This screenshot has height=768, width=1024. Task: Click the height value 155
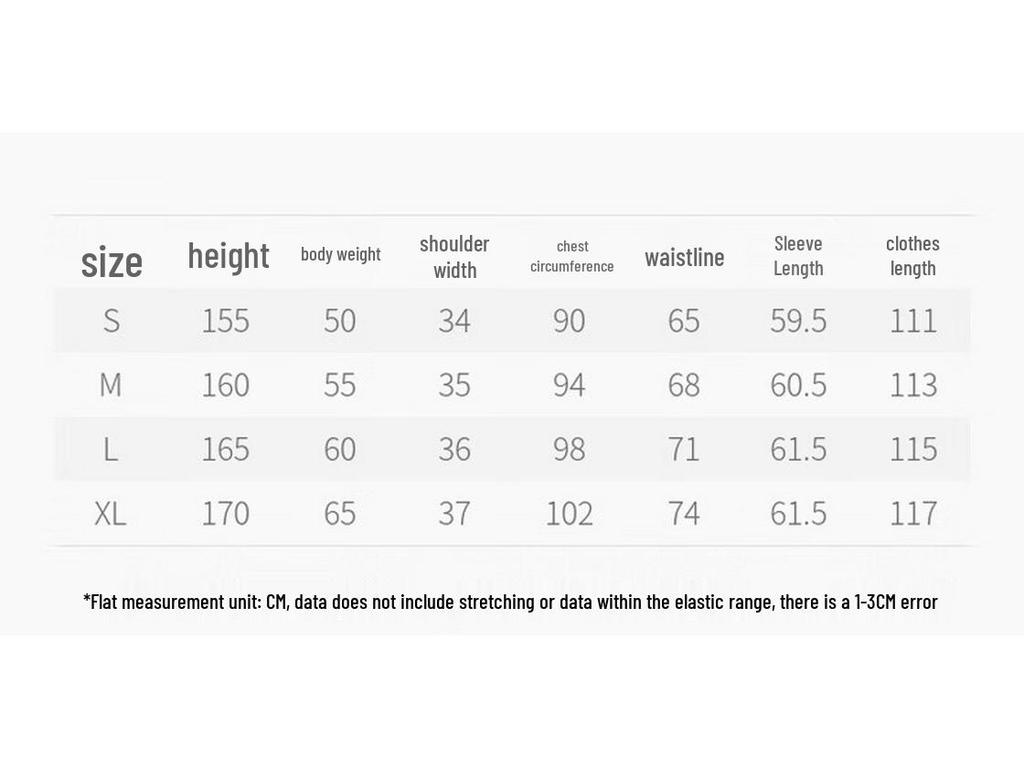click(225, 321)
